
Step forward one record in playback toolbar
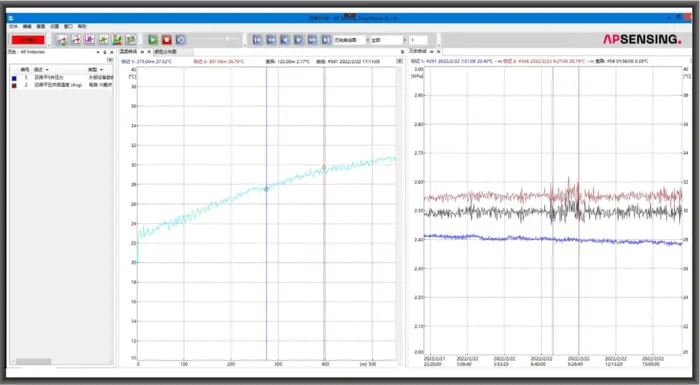(x=299, y=40)
